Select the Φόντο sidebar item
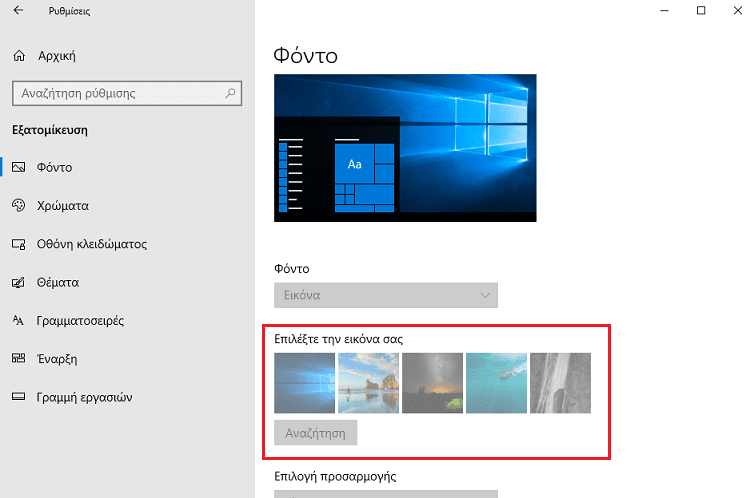 127,167
